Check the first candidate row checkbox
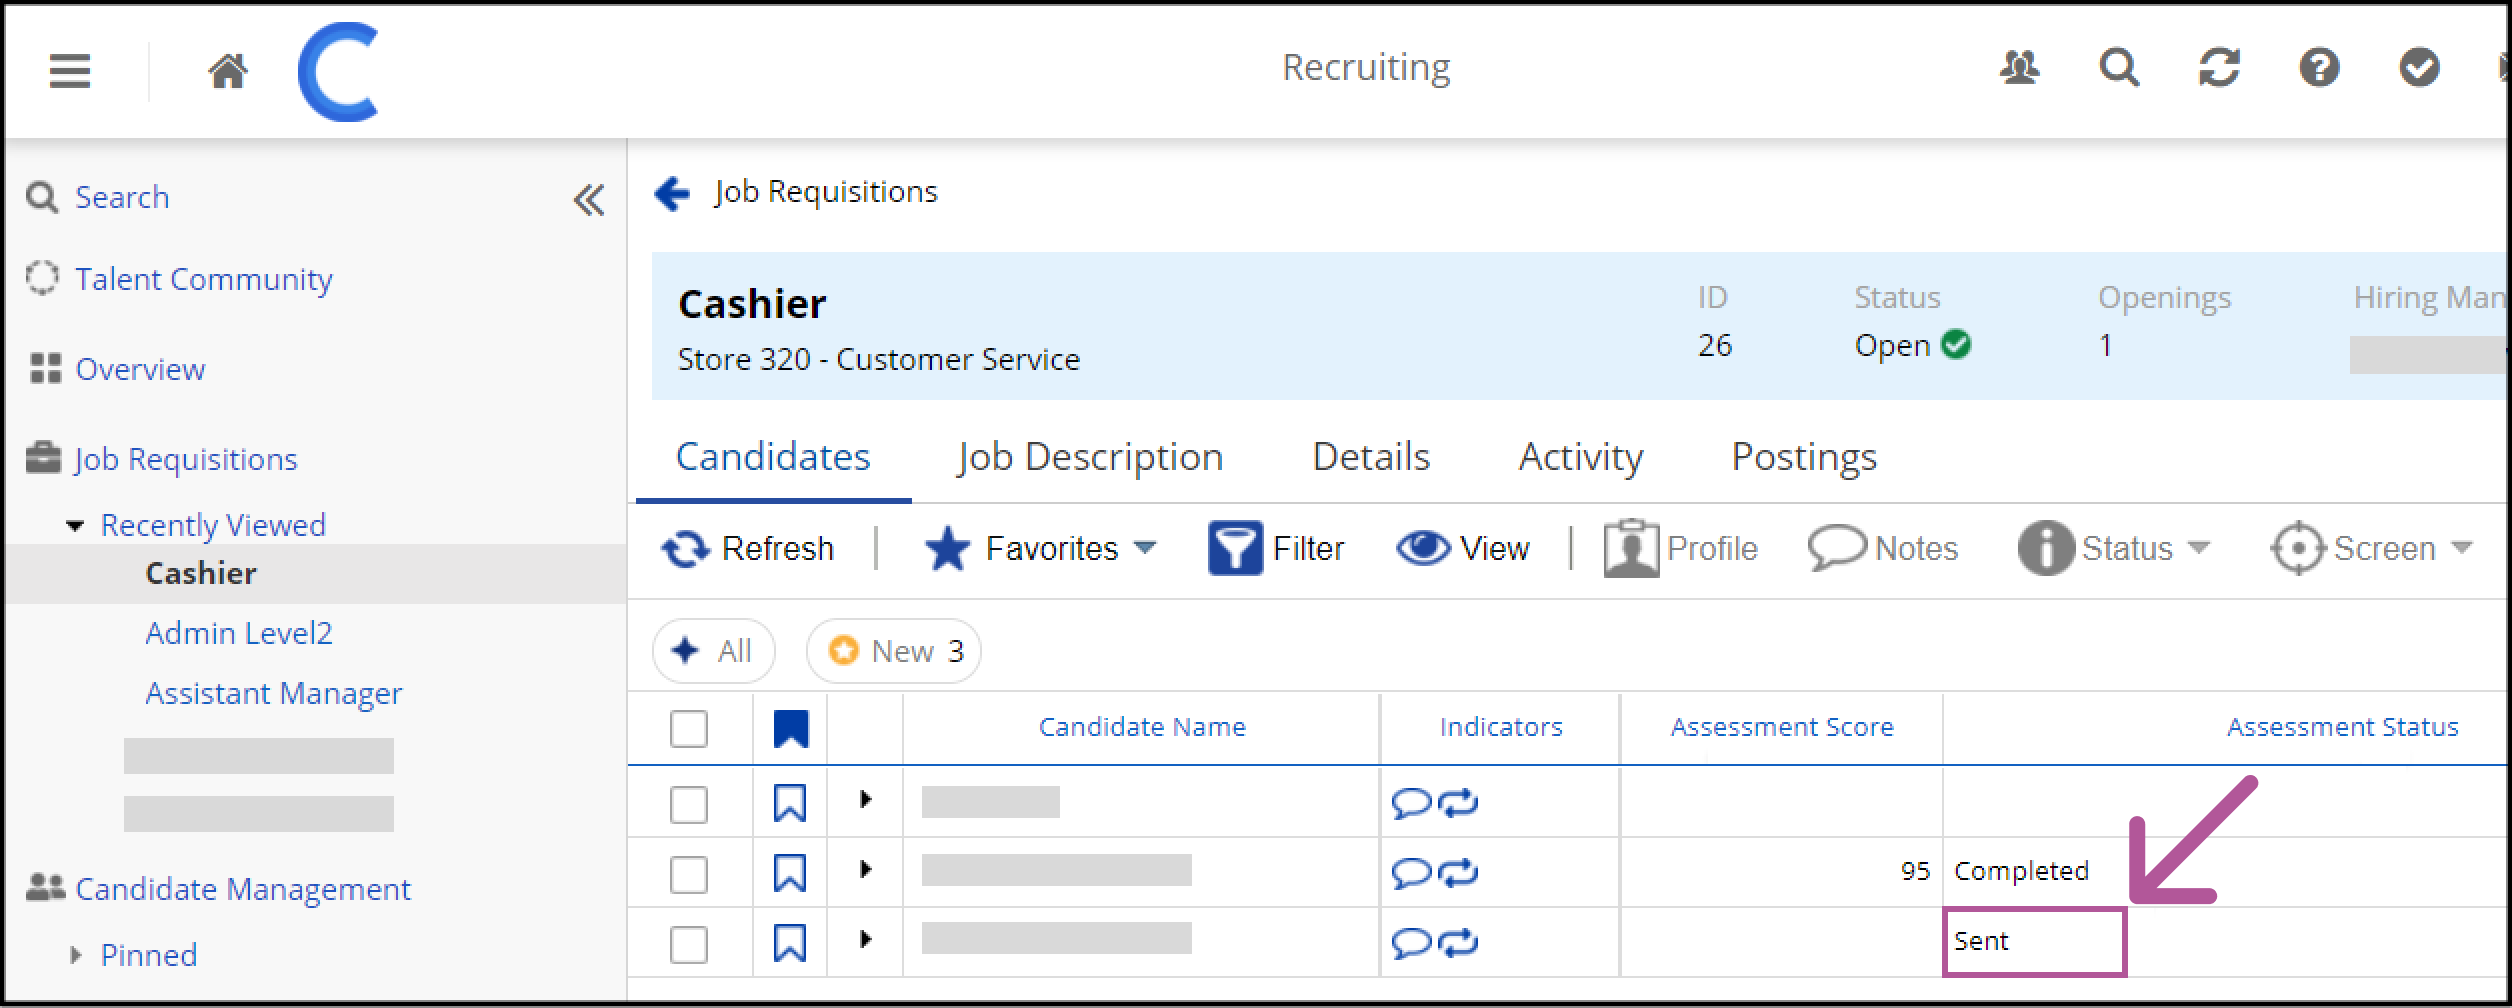The width and height of the screenshot is (2512, 1008). click(689, 804)
